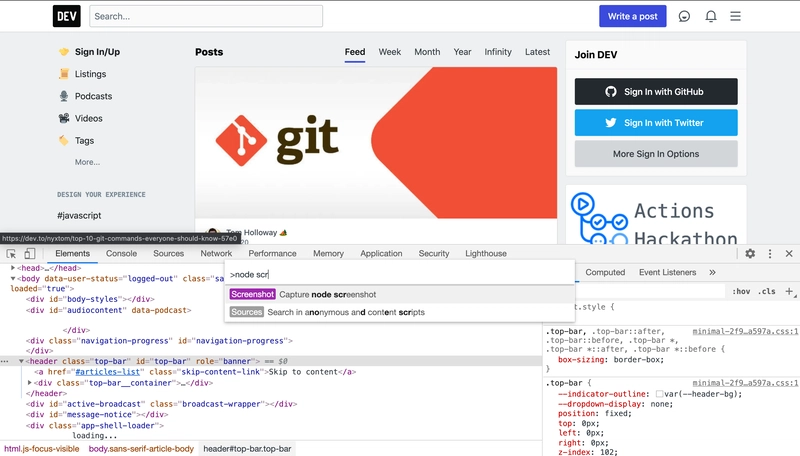Click the Actions Hackathon banner
Viewport: 800px width, 456px height.
(x=656, y=215)
